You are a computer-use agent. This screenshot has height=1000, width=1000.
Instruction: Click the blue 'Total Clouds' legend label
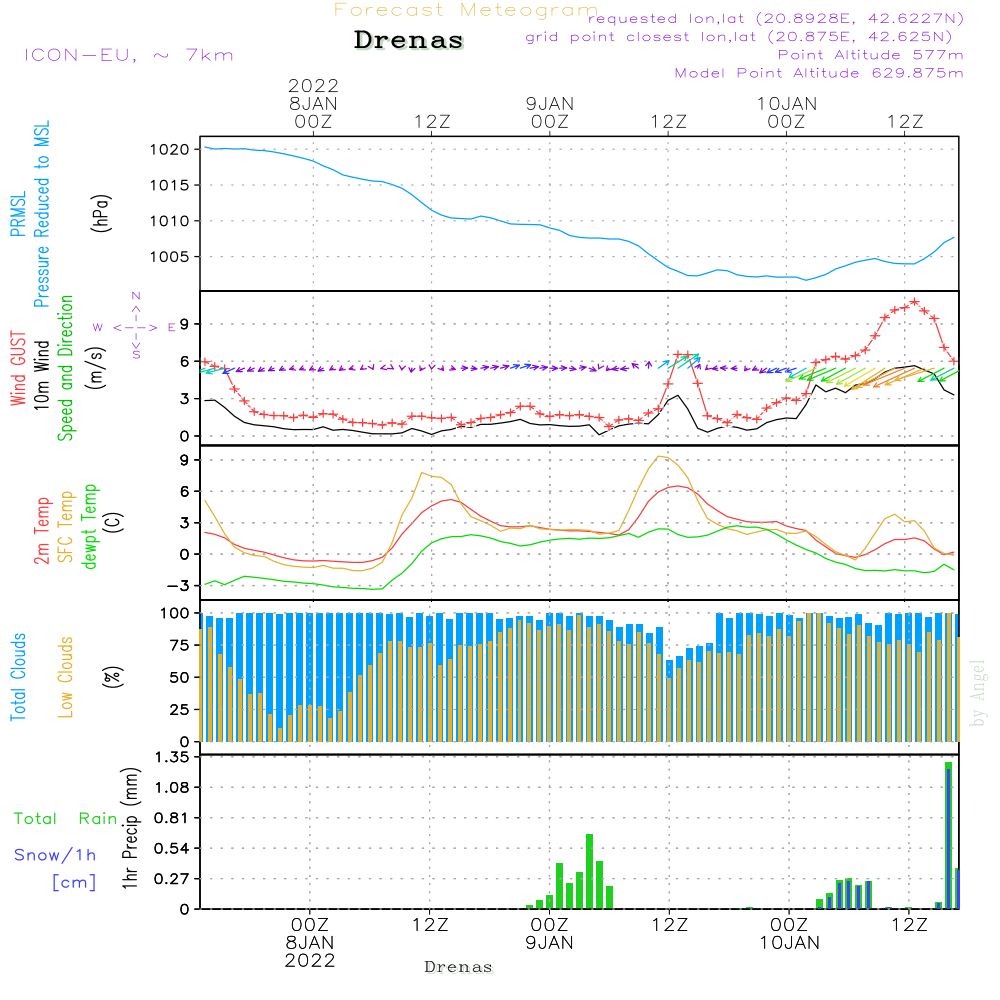(x=18, y=677)
